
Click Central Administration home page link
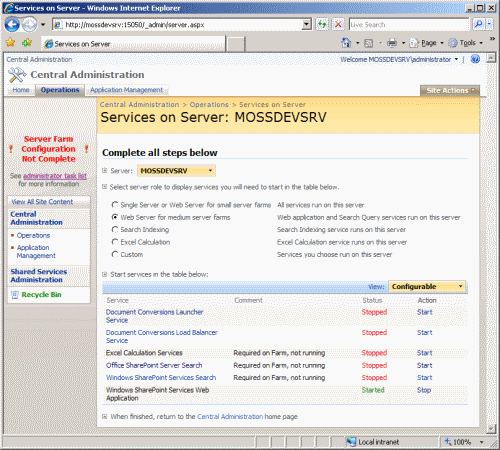click(230, 416)
